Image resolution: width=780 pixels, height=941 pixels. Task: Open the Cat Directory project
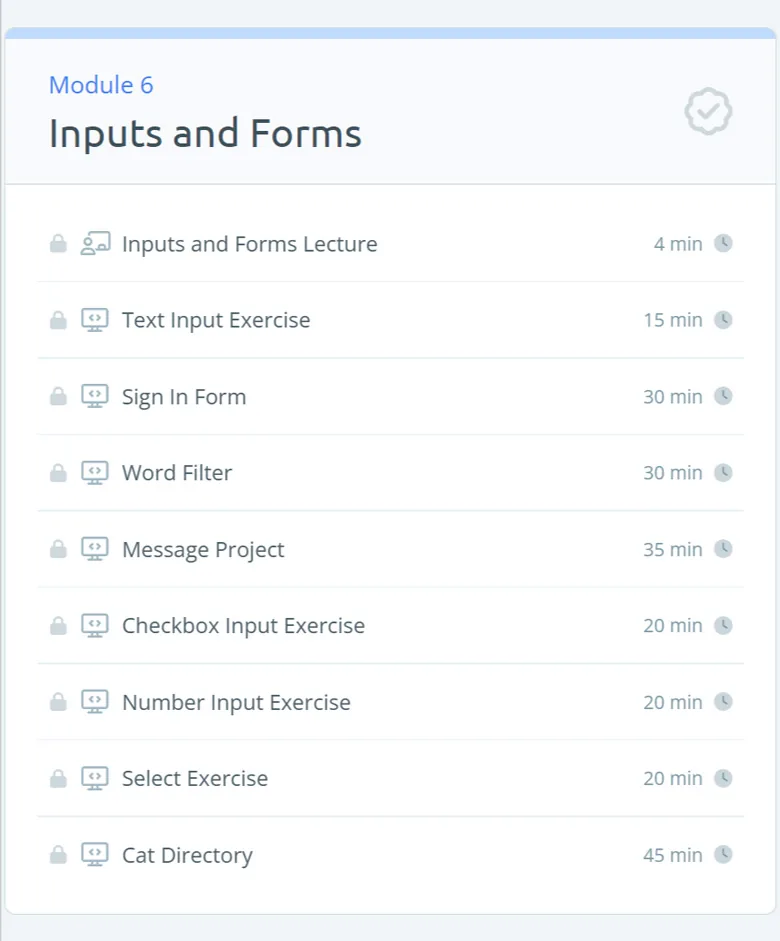coord(391,855)
